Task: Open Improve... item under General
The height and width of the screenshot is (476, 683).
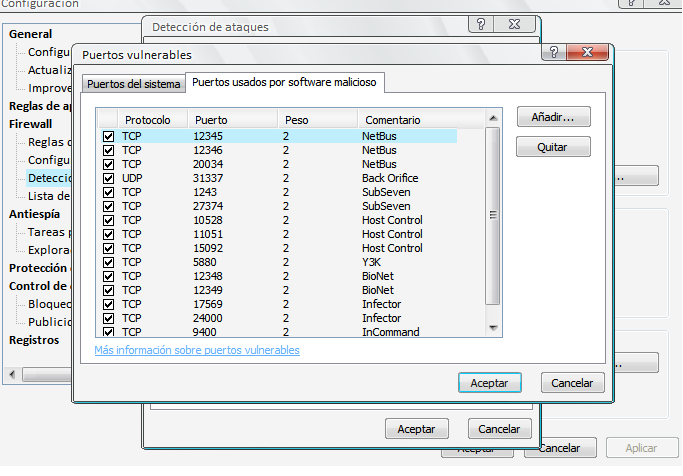Action: [x=49, y=88]
